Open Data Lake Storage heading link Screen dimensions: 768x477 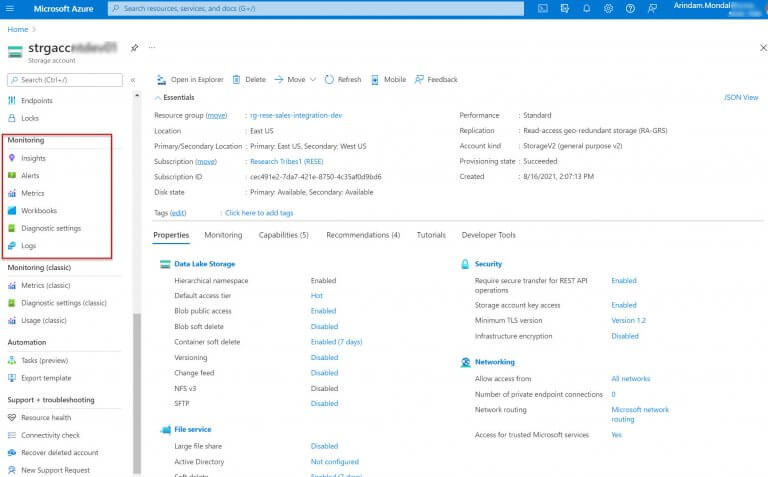click(x=204, y=264)
